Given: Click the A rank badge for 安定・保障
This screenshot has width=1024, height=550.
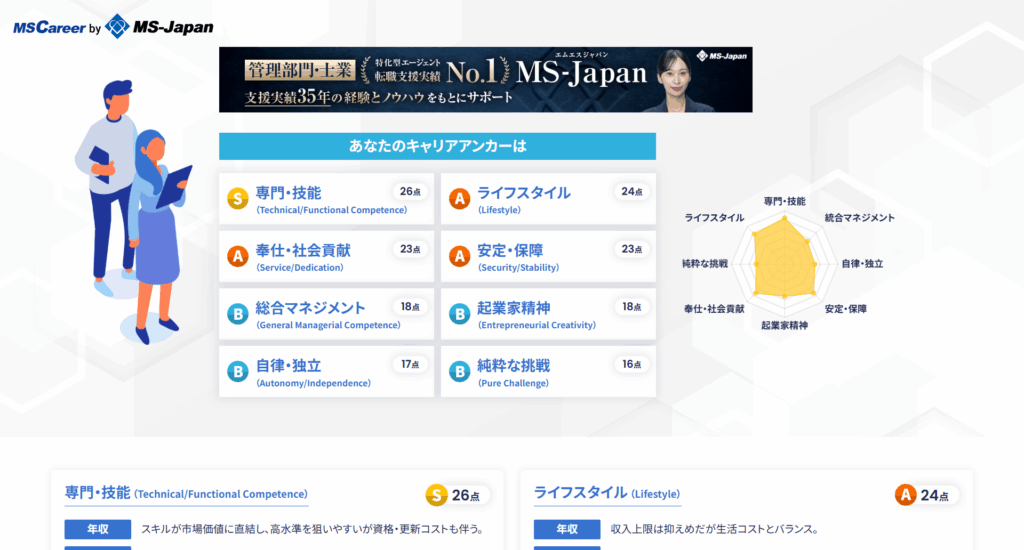Looking at the screenshot, I should tap(460, 256).
